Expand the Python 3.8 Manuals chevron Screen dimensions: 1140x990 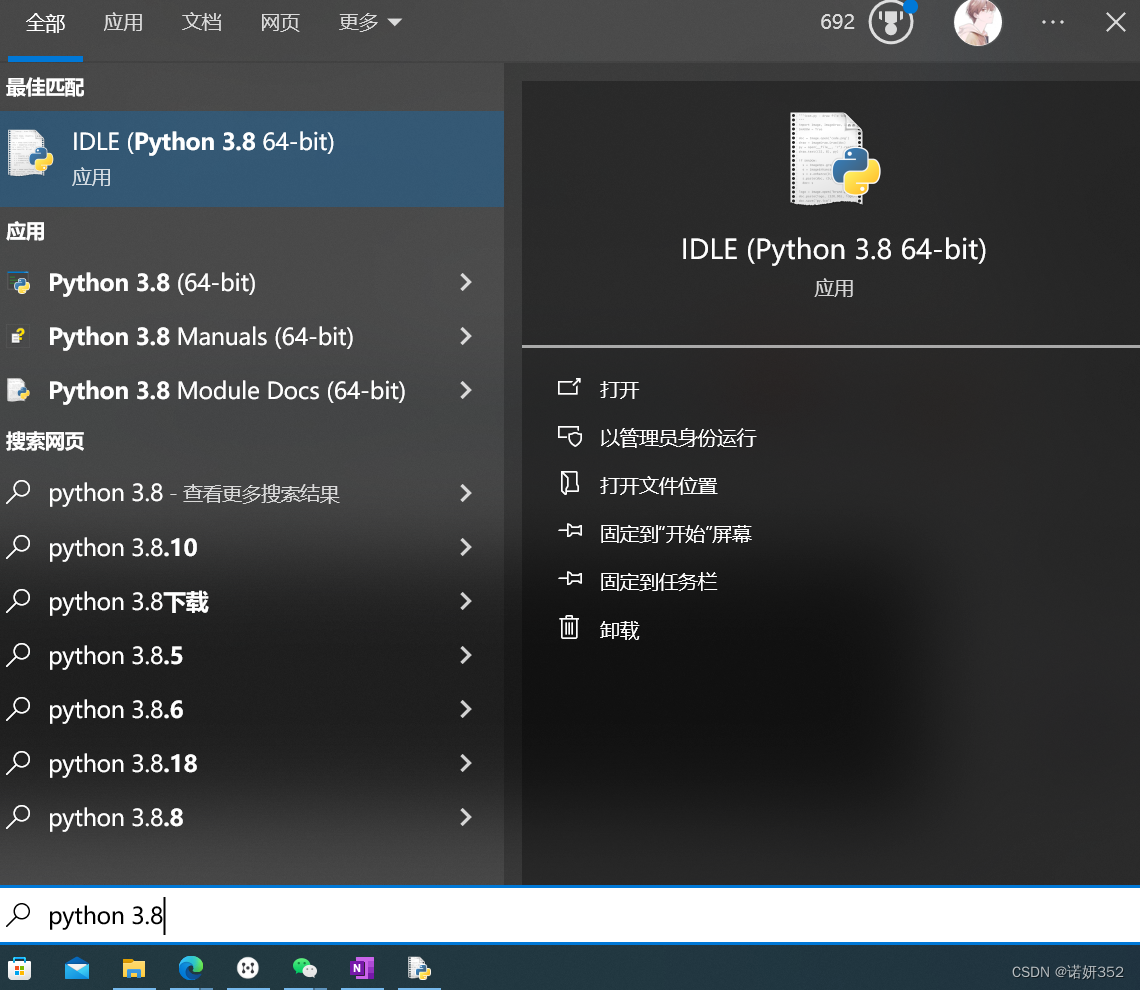[x=466, y=336]
